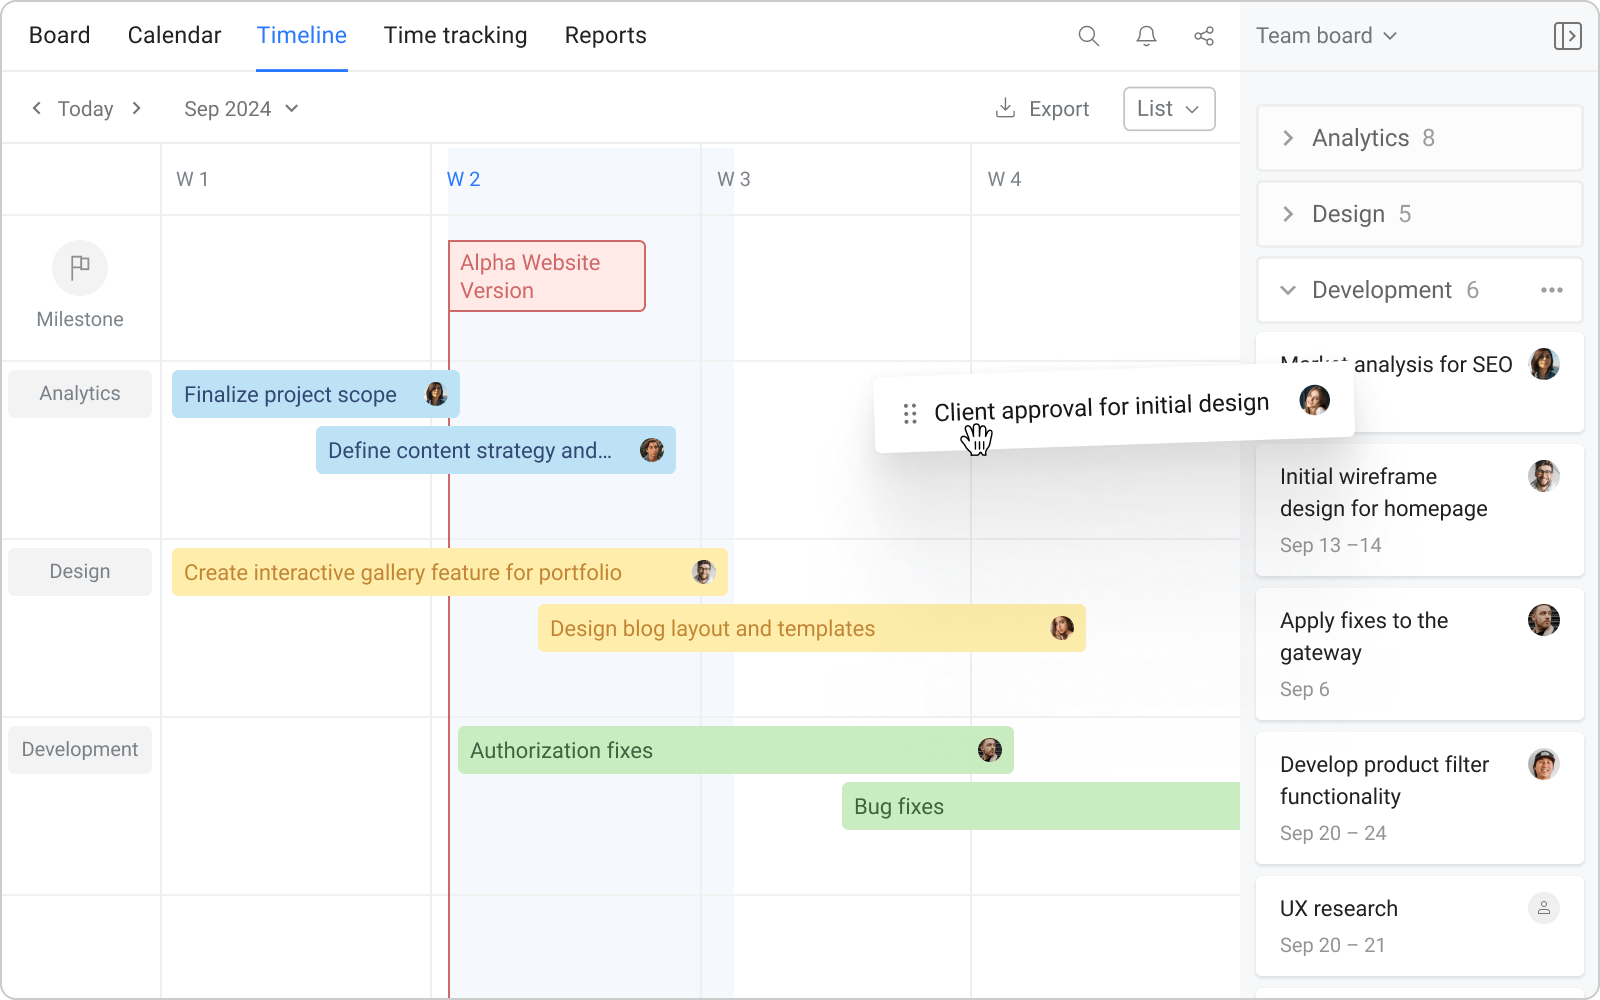Click the share board icon

click(1204, 36)
